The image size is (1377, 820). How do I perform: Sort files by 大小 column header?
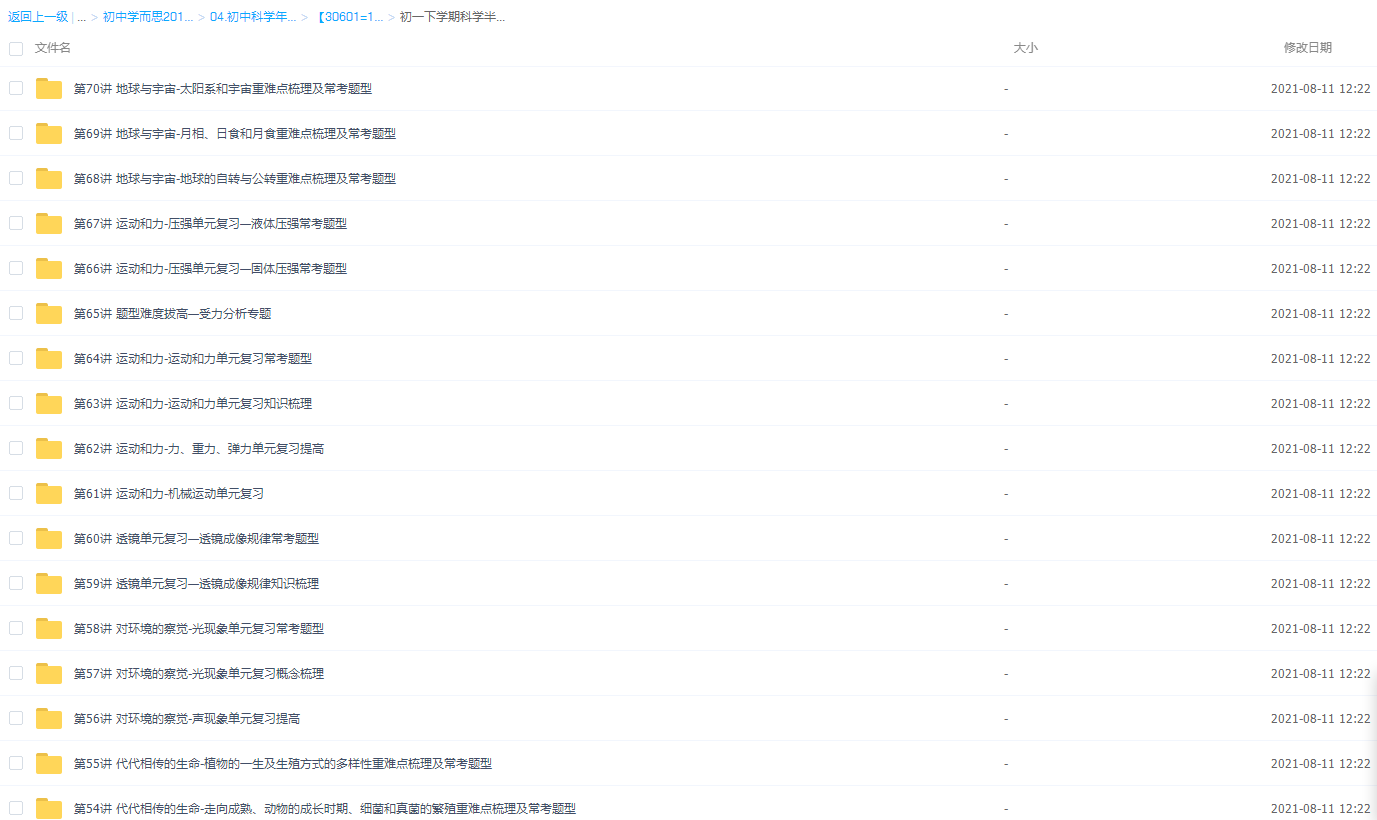pos(1025,48)
